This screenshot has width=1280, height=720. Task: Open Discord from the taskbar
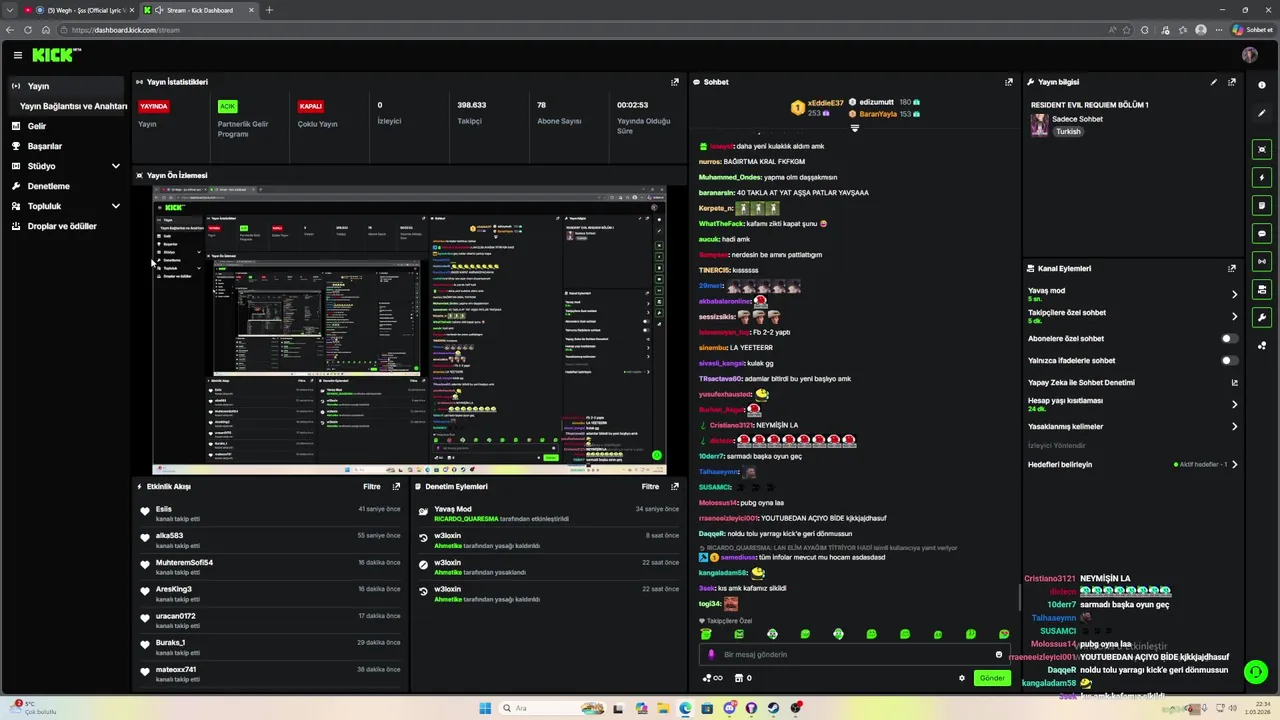click(729, 708)
